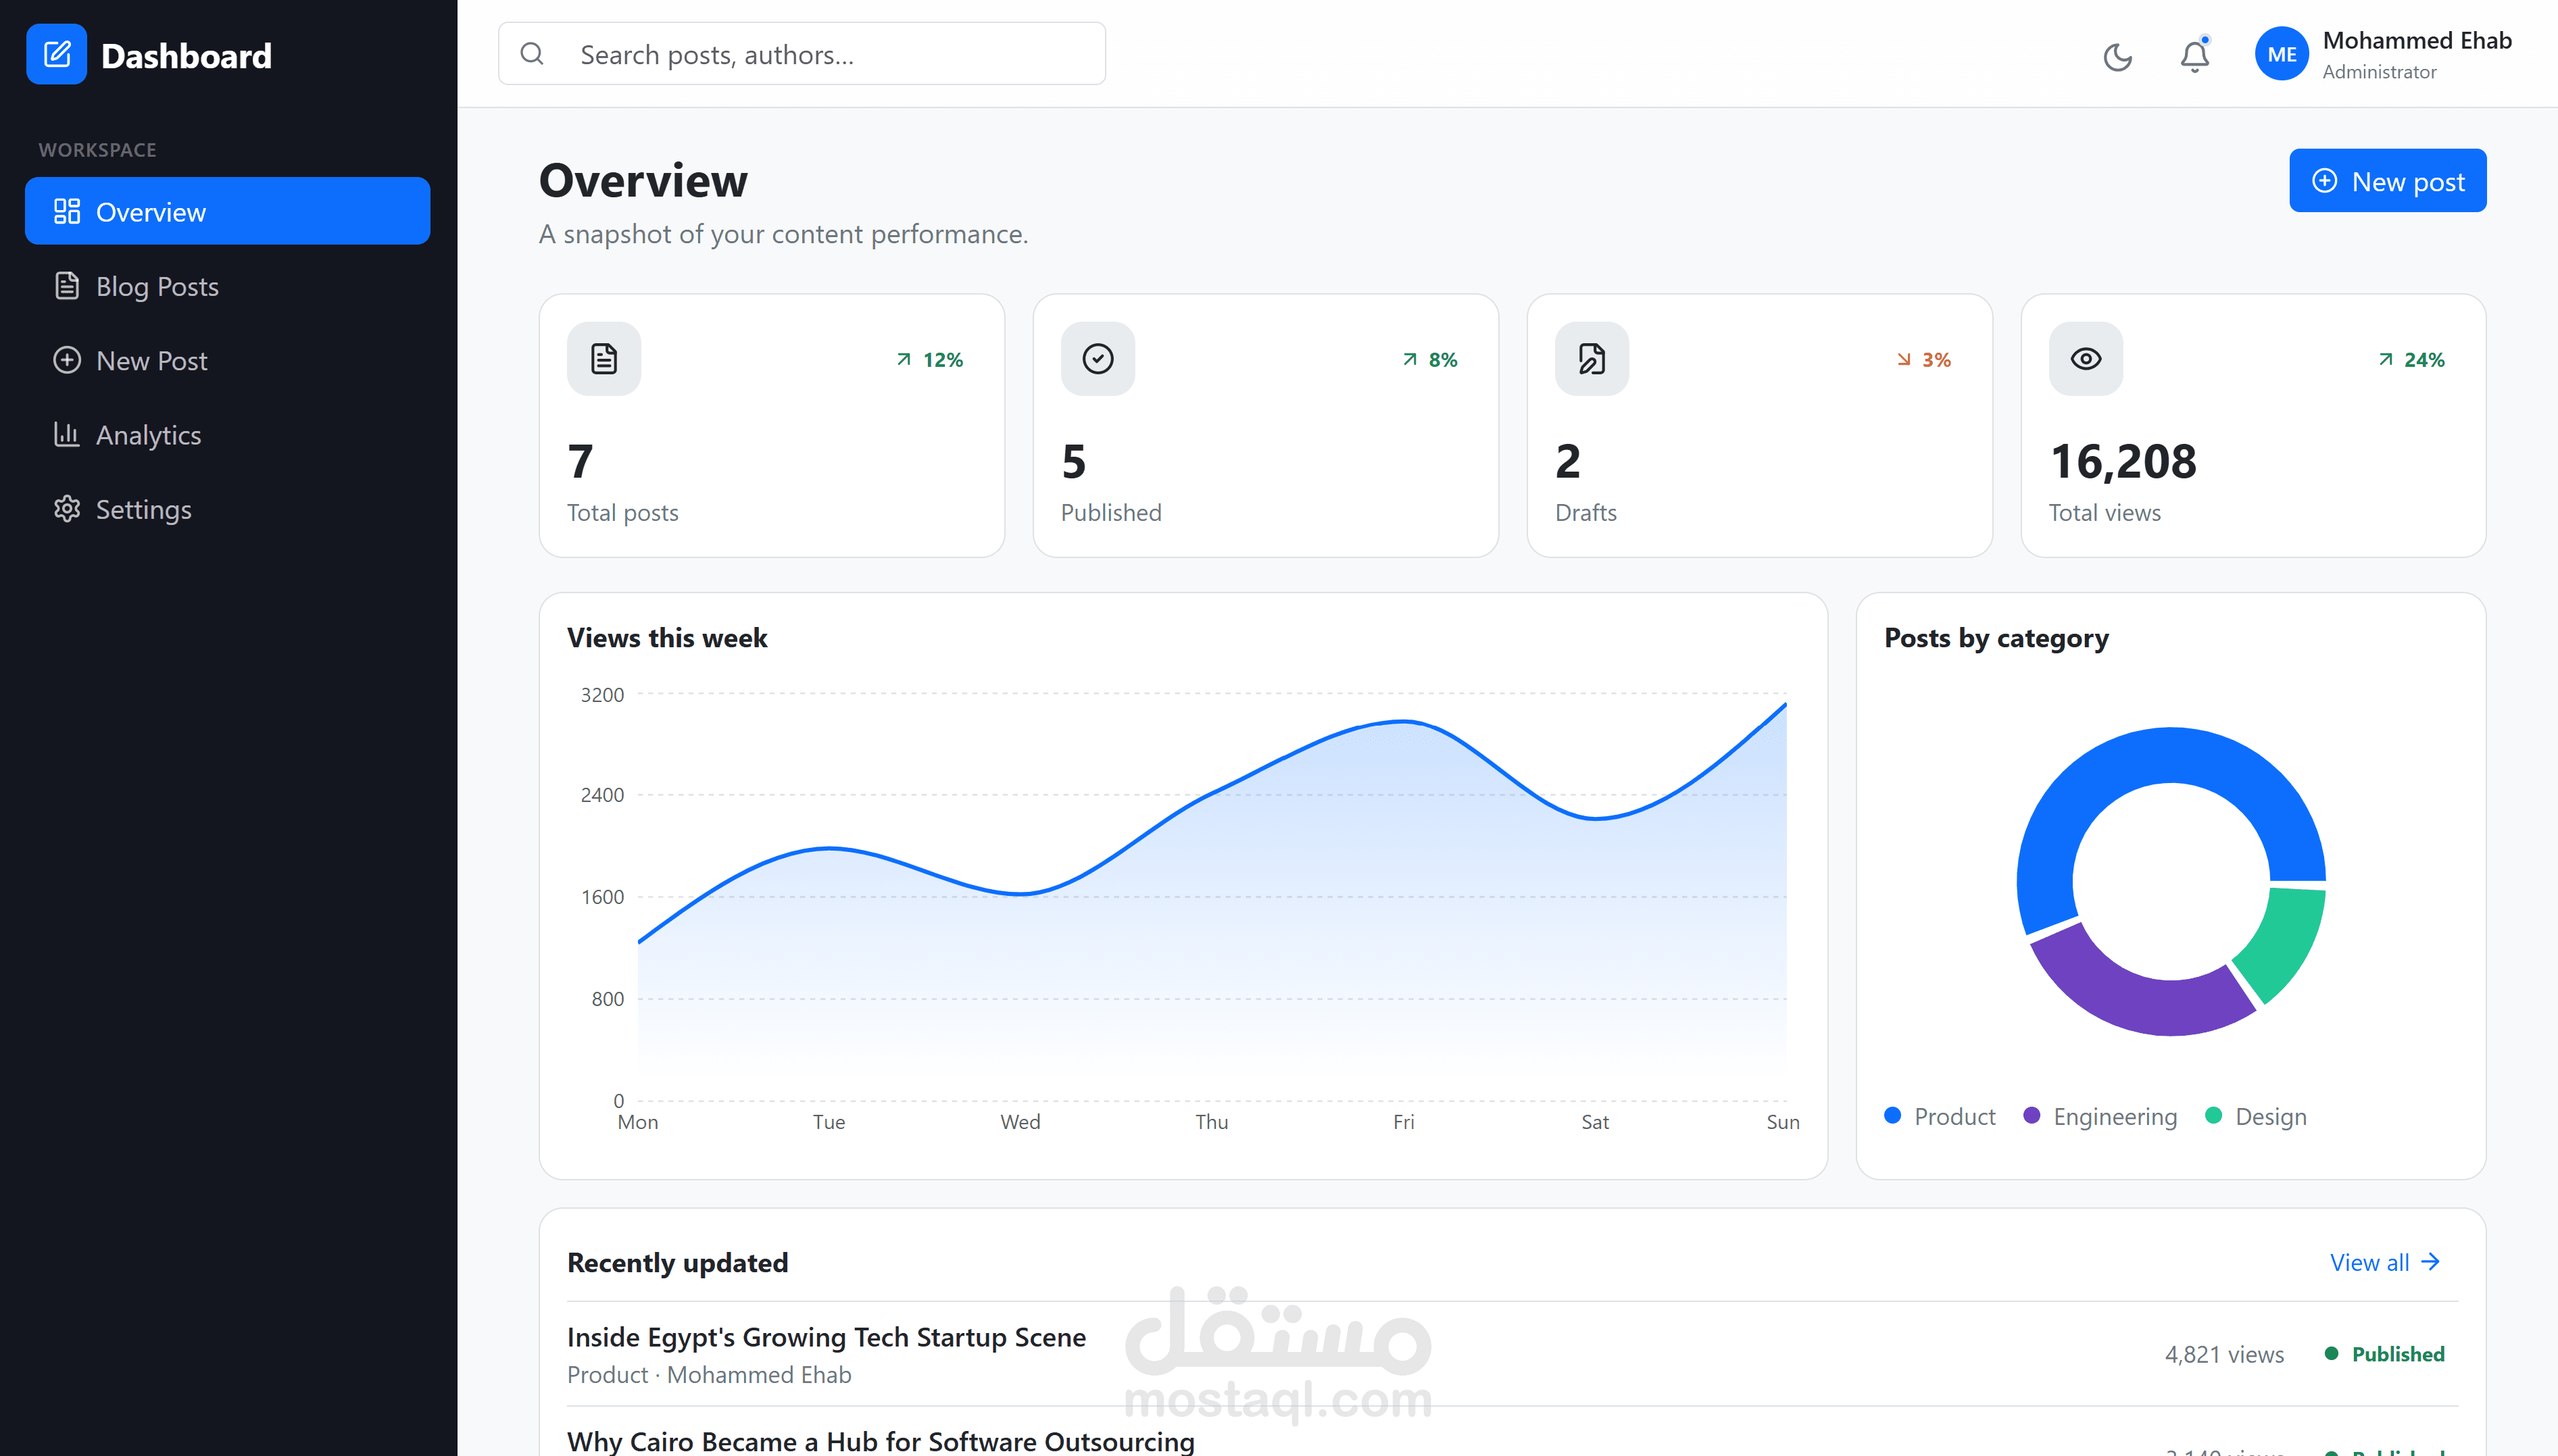Click the Recently updated heading
Viewport: 2558px width, 1456px height.
(x=677, y=1262)
